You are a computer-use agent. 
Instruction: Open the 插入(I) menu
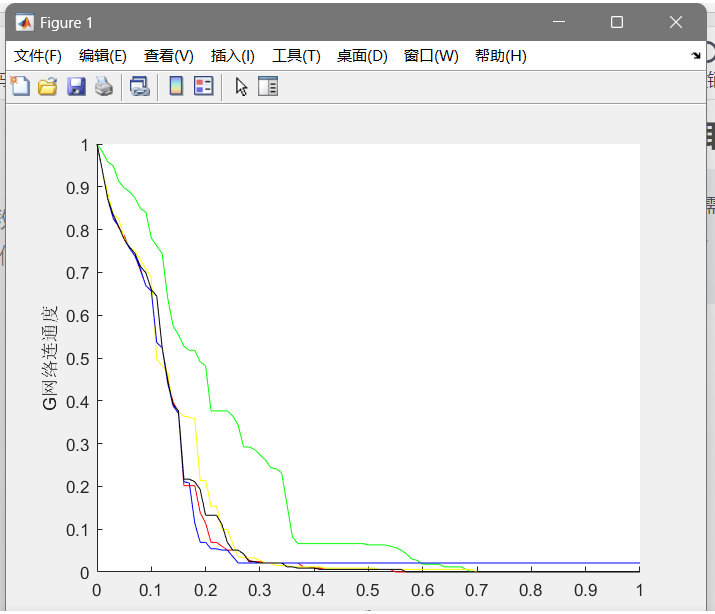pos(233,56)
